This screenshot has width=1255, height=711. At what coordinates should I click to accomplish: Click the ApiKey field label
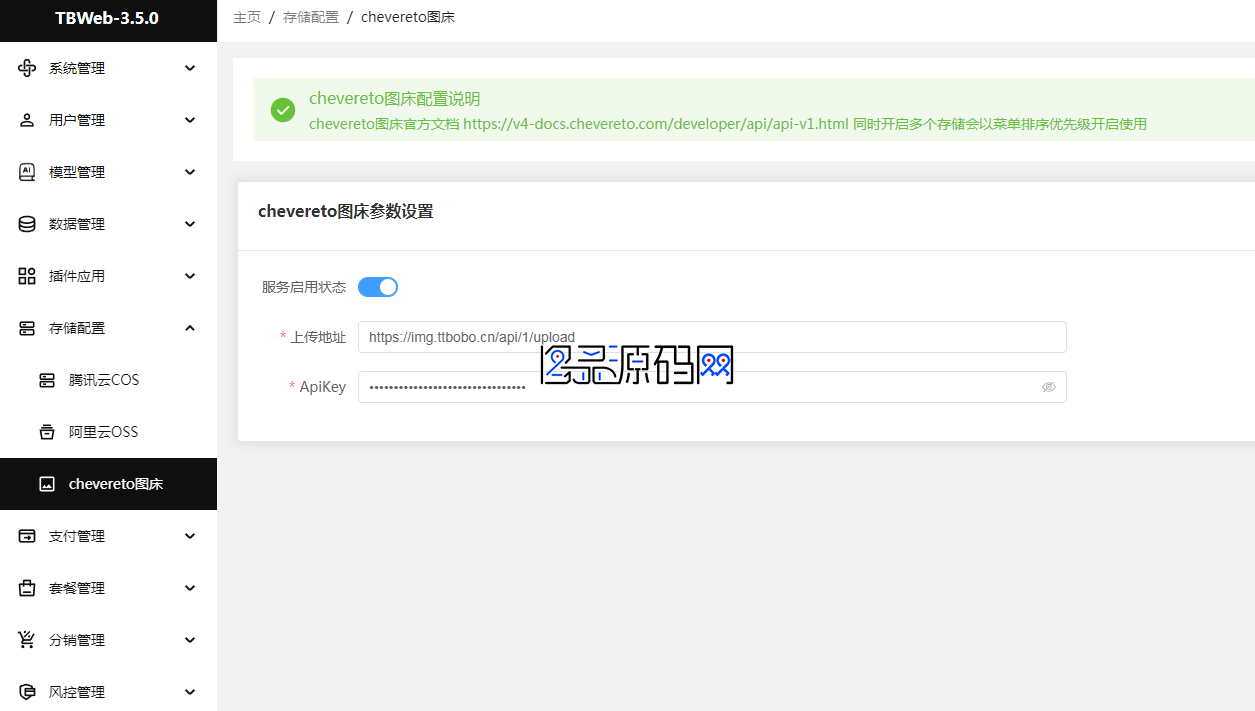click(x=323, y=387)
